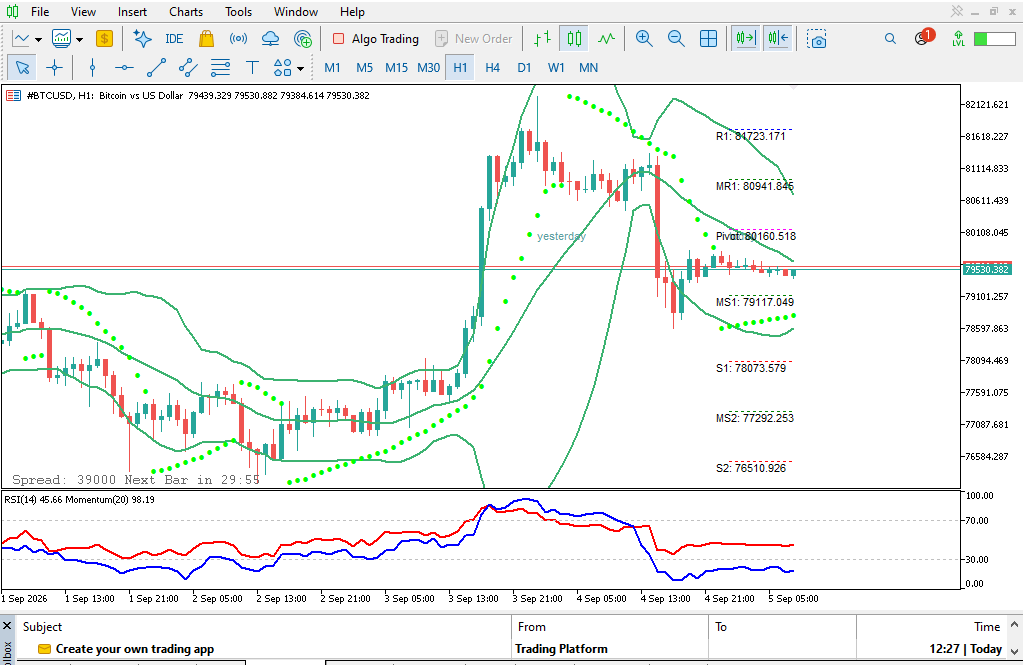Close the Toolbox panel
The image size is (1025, 665).
(x=7, y=626)
